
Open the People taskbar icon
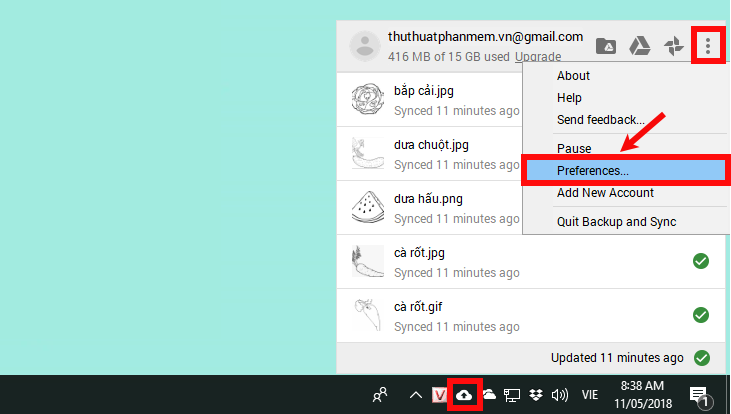coord(380,395)
